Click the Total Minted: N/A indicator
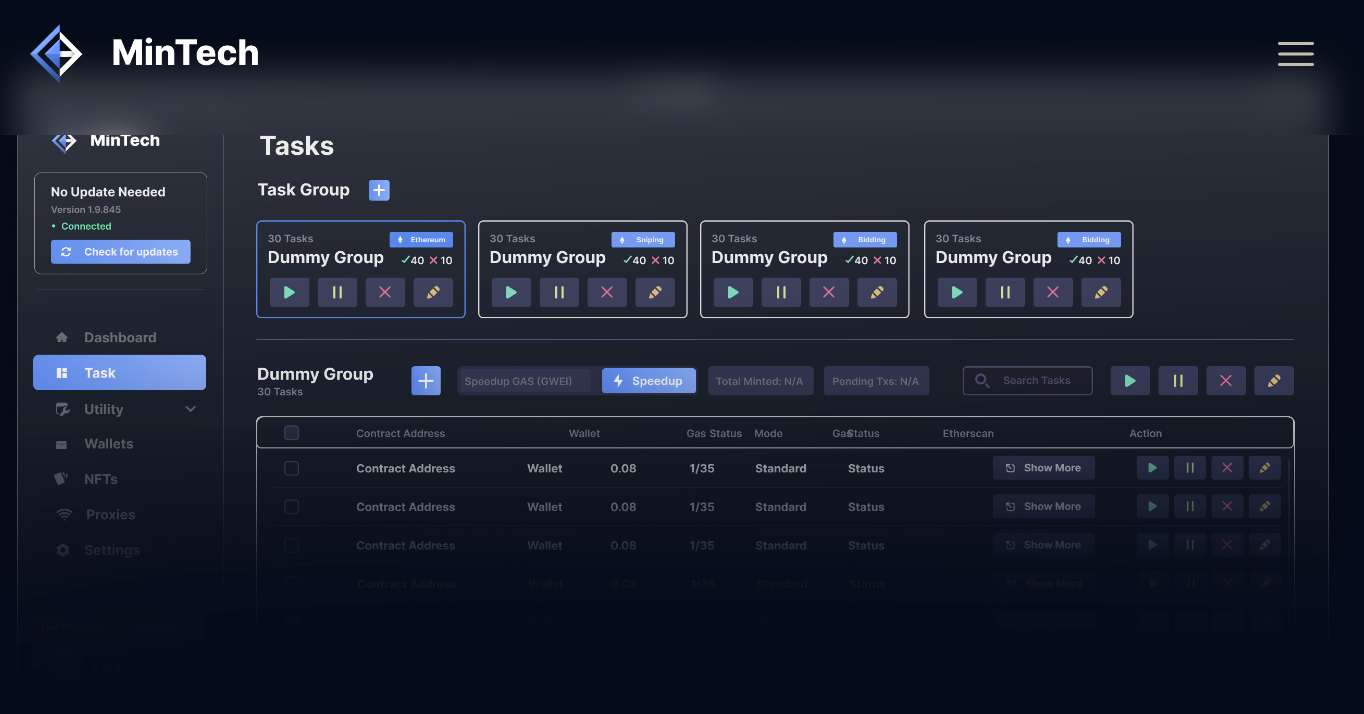 coord(760,381)
